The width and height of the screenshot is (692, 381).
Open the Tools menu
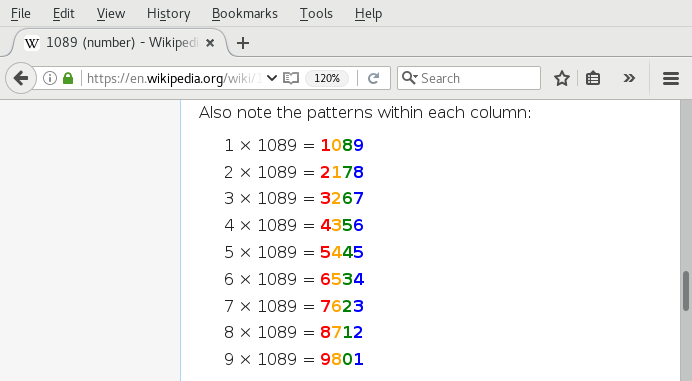(x=316, y=14)
